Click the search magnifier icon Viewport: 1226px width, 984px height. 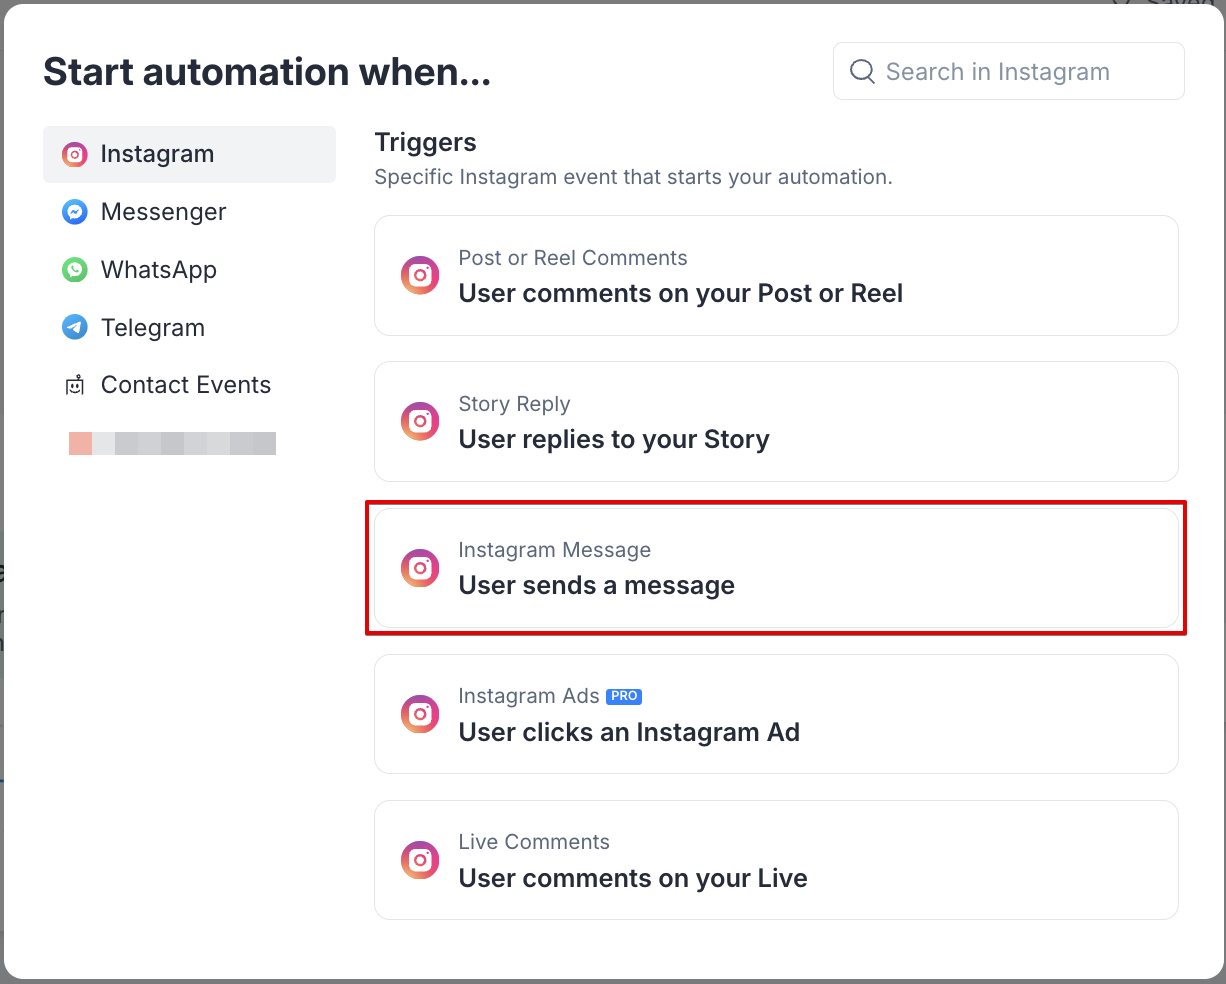(862, 71)
